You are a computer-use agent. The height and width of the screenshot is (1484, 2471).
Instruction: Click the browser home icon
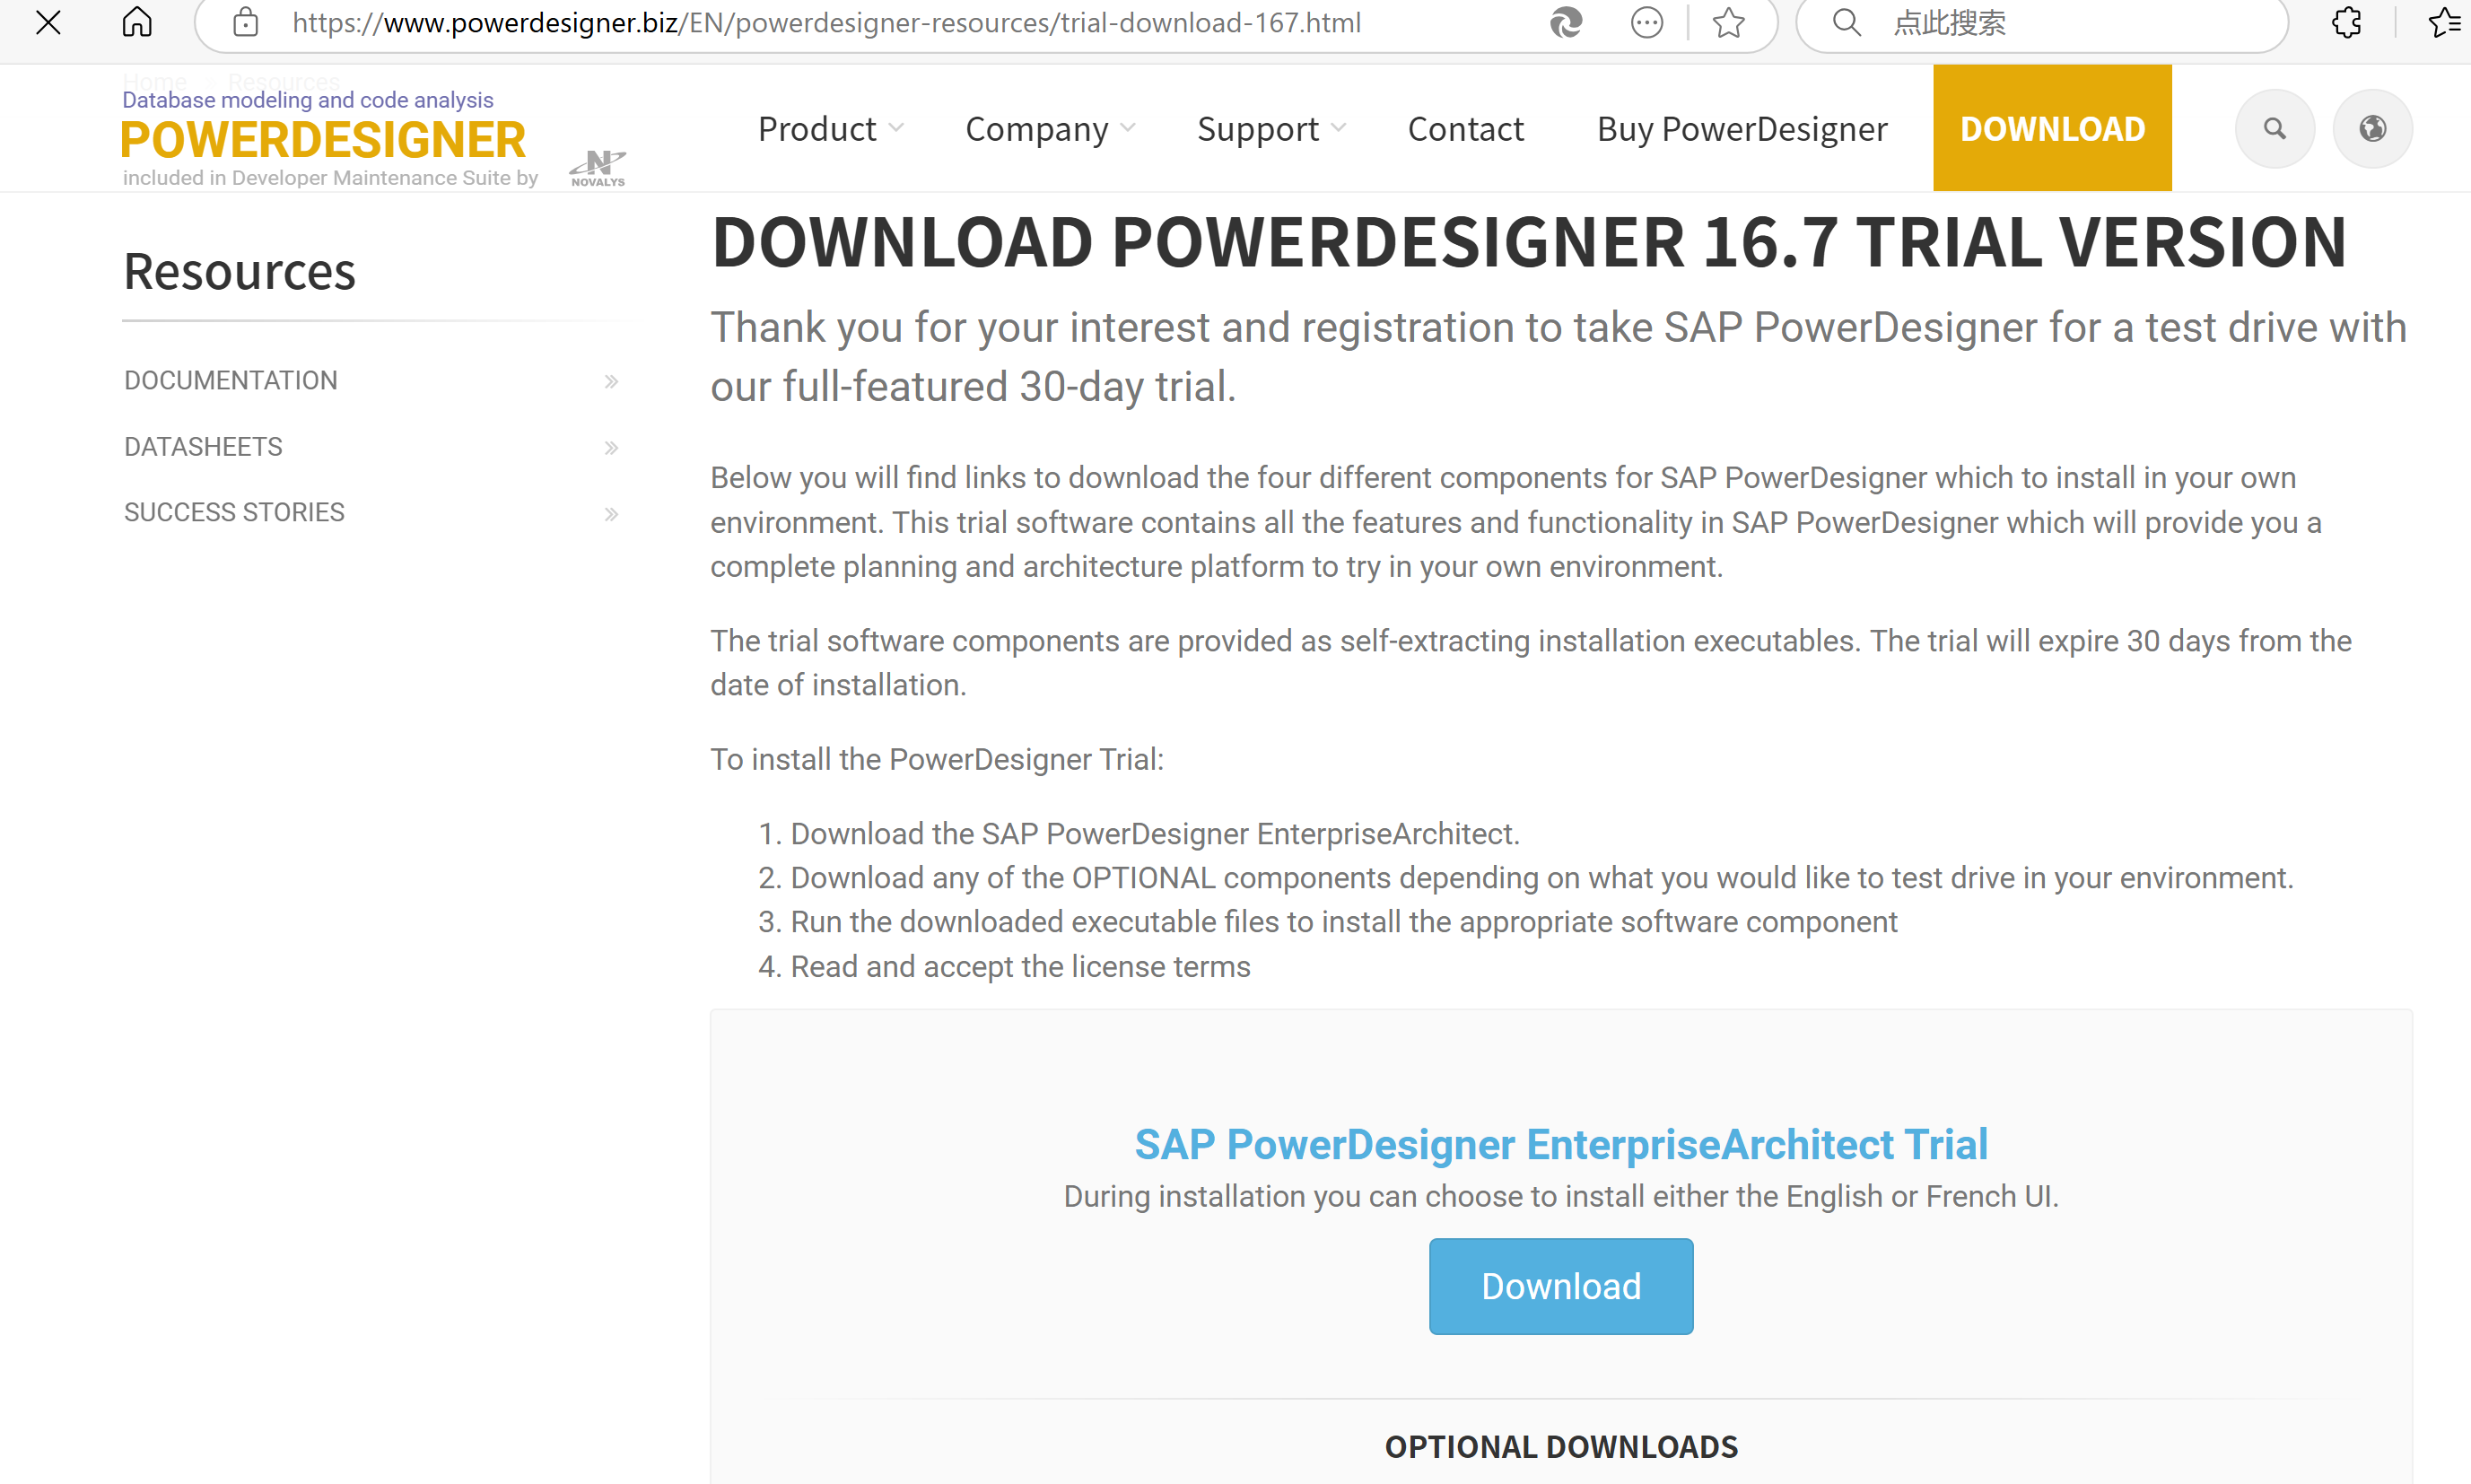click(x=137, y=22)
